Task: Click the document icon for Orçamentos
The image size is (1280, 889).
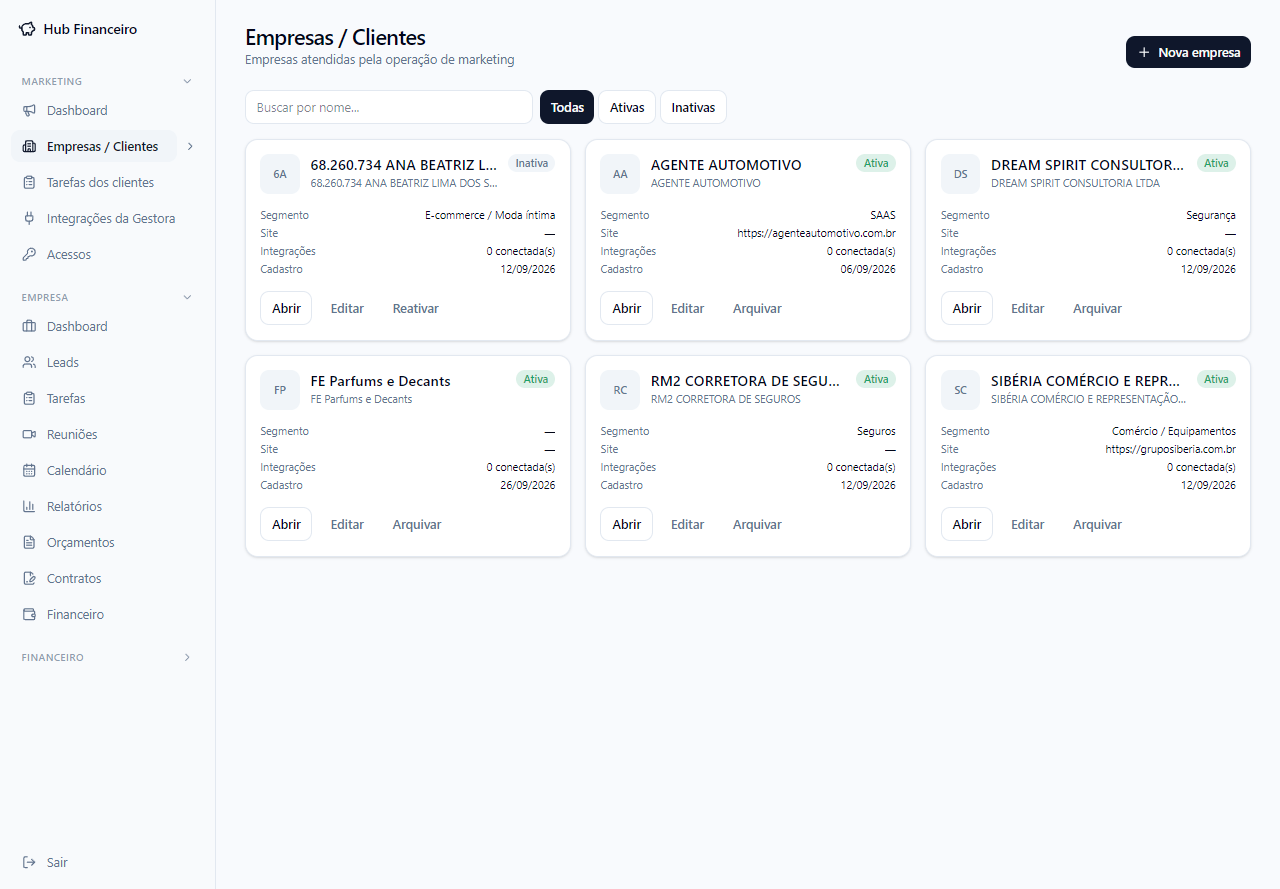Action: [x=29, y=542]
